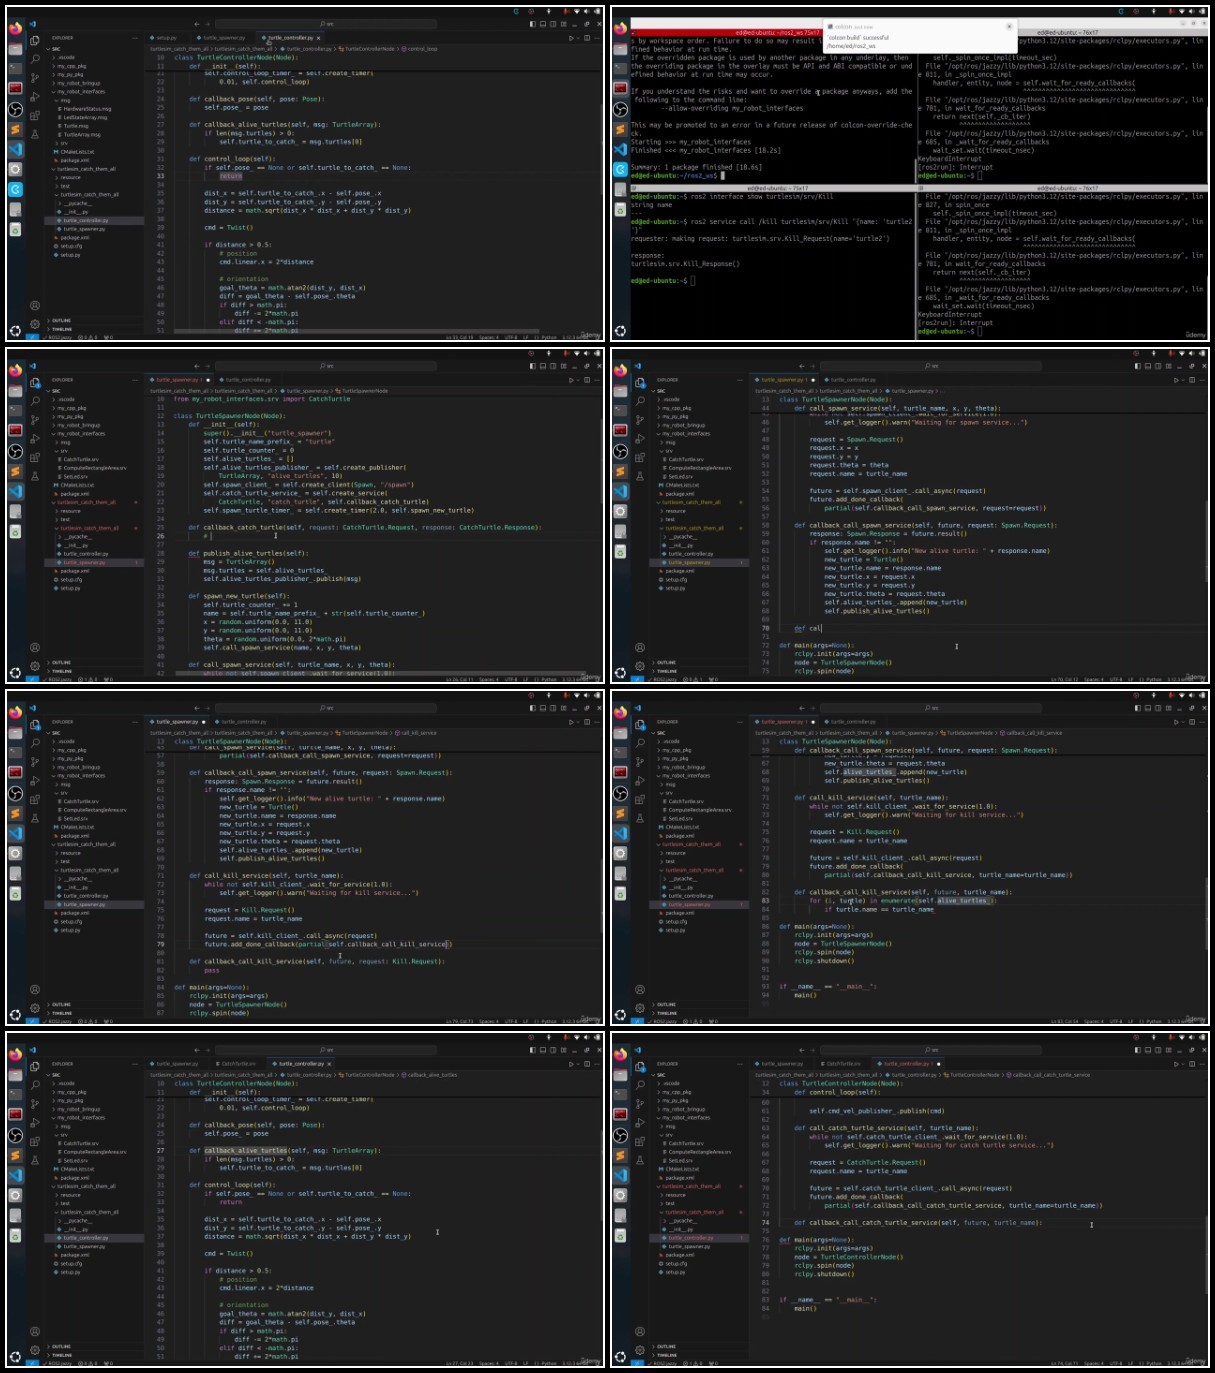This screenshot has width=1215, height=1373.
Task: Expand the my_cpp_pkg folder in the top-left screenshot
Action: click(96, 66)
